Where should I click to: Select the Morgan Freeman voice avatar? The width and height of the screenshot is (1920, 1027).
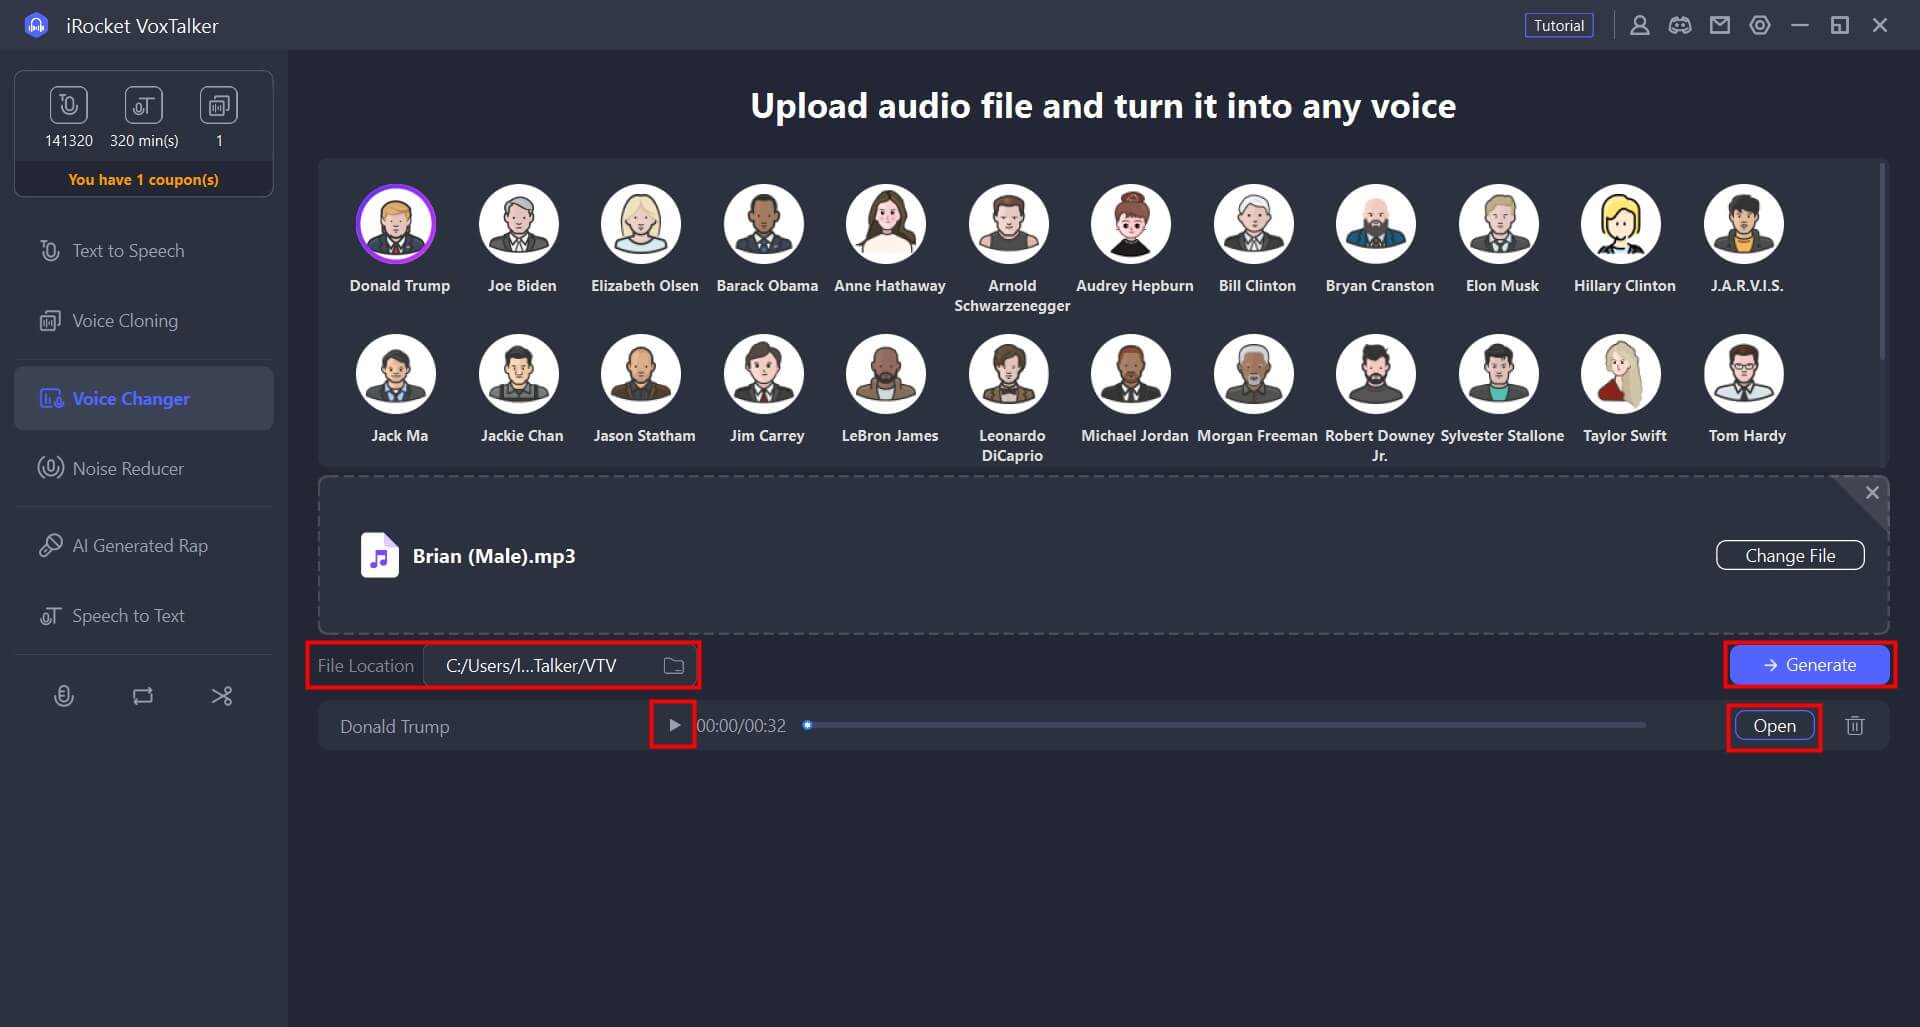[x=1254, y=374]
